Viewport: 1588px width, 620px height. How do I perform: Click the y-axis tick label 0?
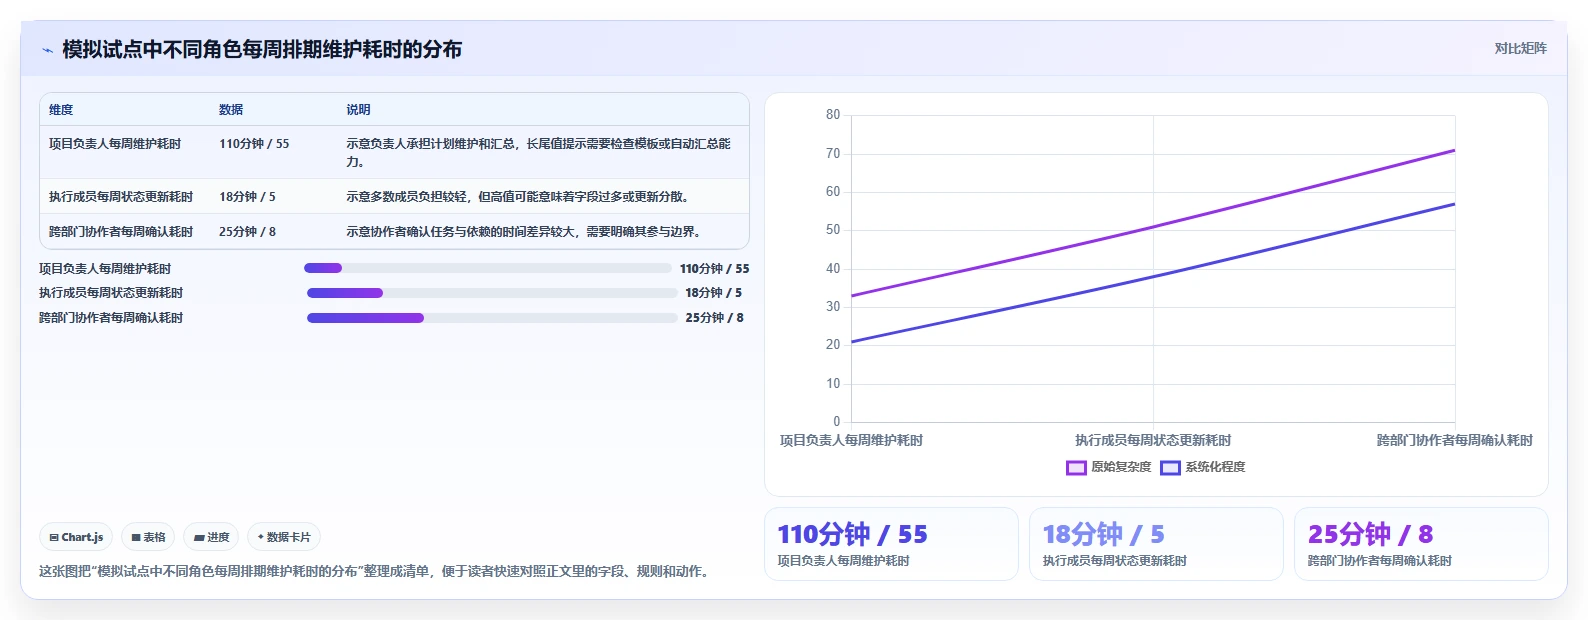837,422
